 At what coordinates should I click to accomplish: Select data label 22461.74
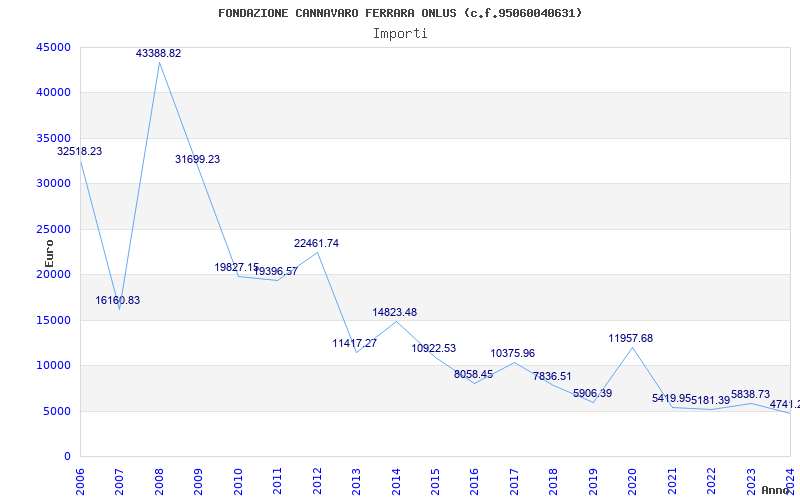click(316, 243)
